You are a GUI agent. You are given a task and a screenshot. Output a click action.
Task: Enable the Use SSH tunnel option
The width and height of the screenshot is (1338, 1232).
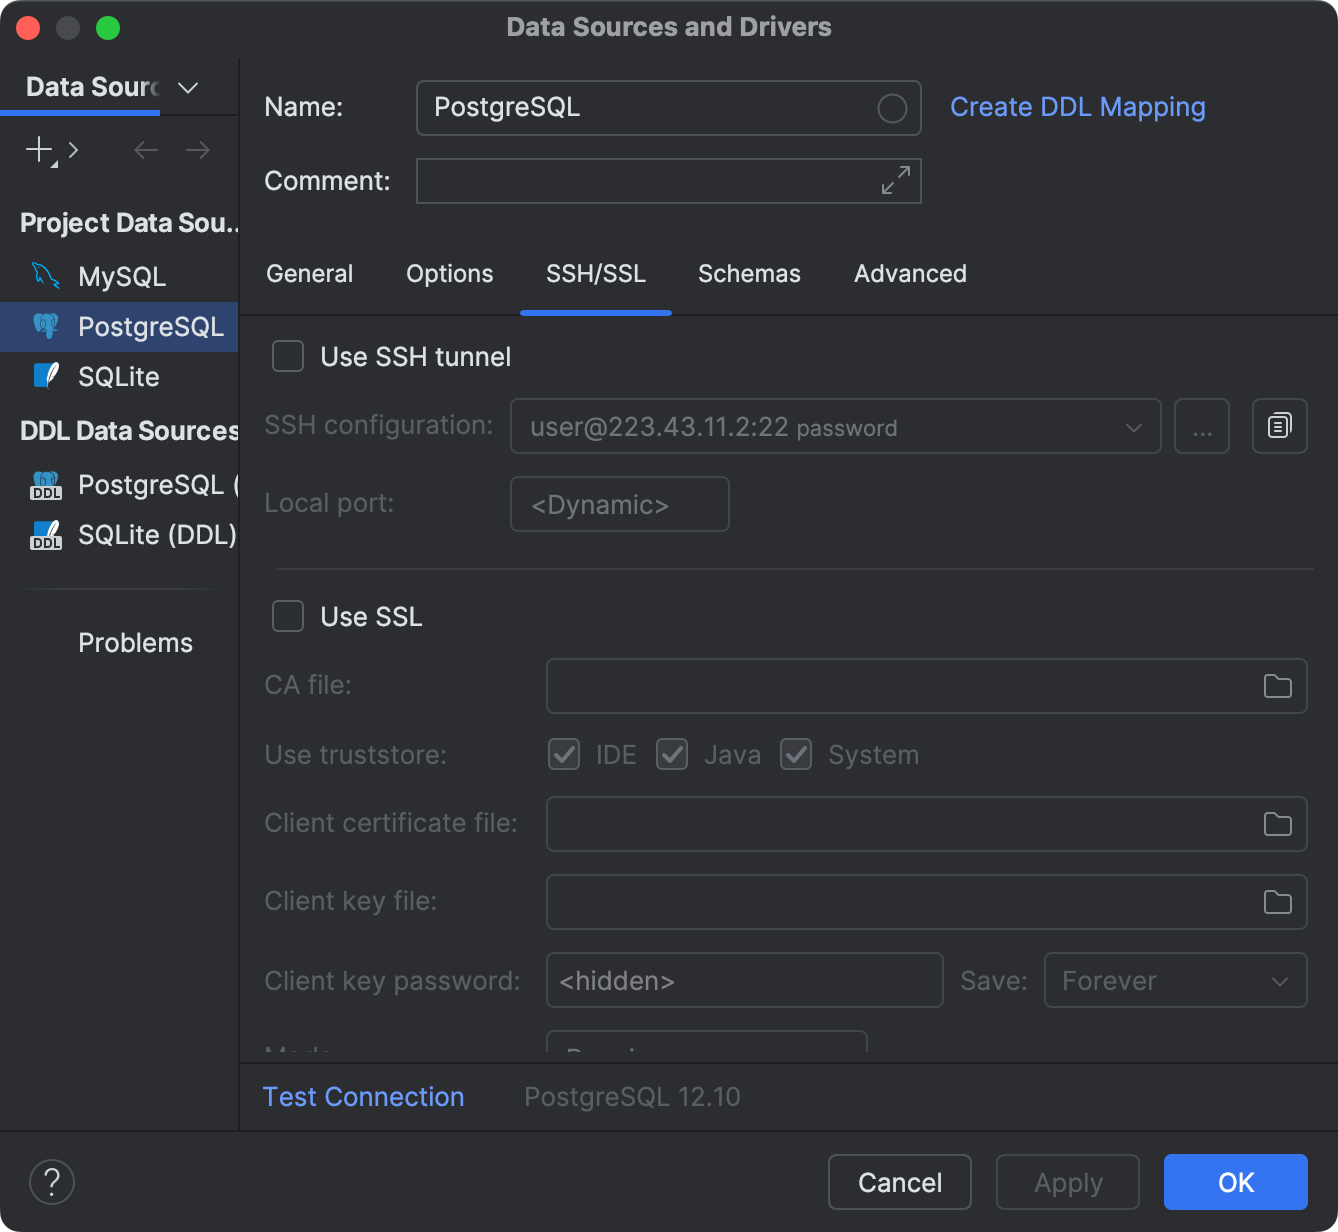(x=287, y=356)
